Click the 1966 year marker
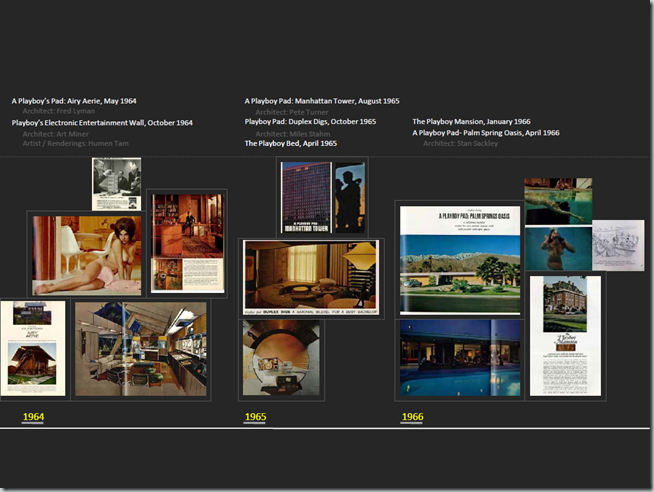 pos(412,416)
